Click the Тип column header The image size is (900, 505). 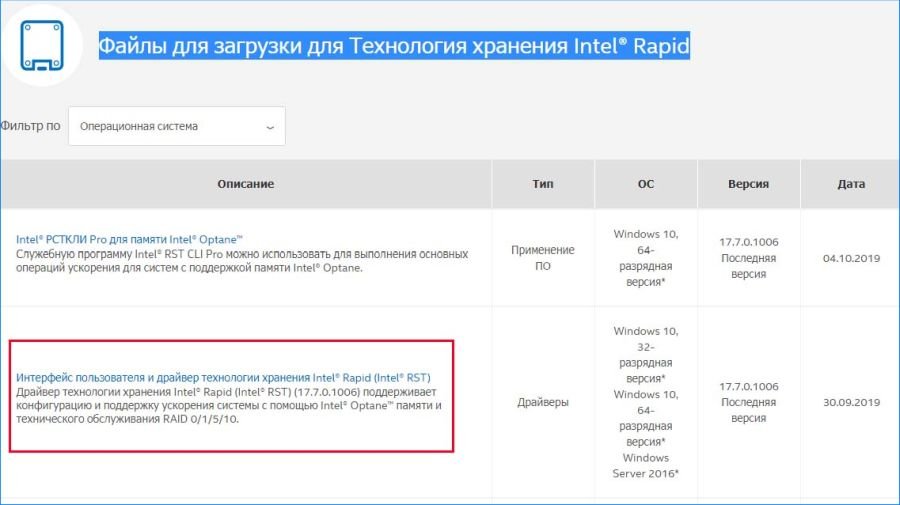pyautogui.click(x=543, y=184)
